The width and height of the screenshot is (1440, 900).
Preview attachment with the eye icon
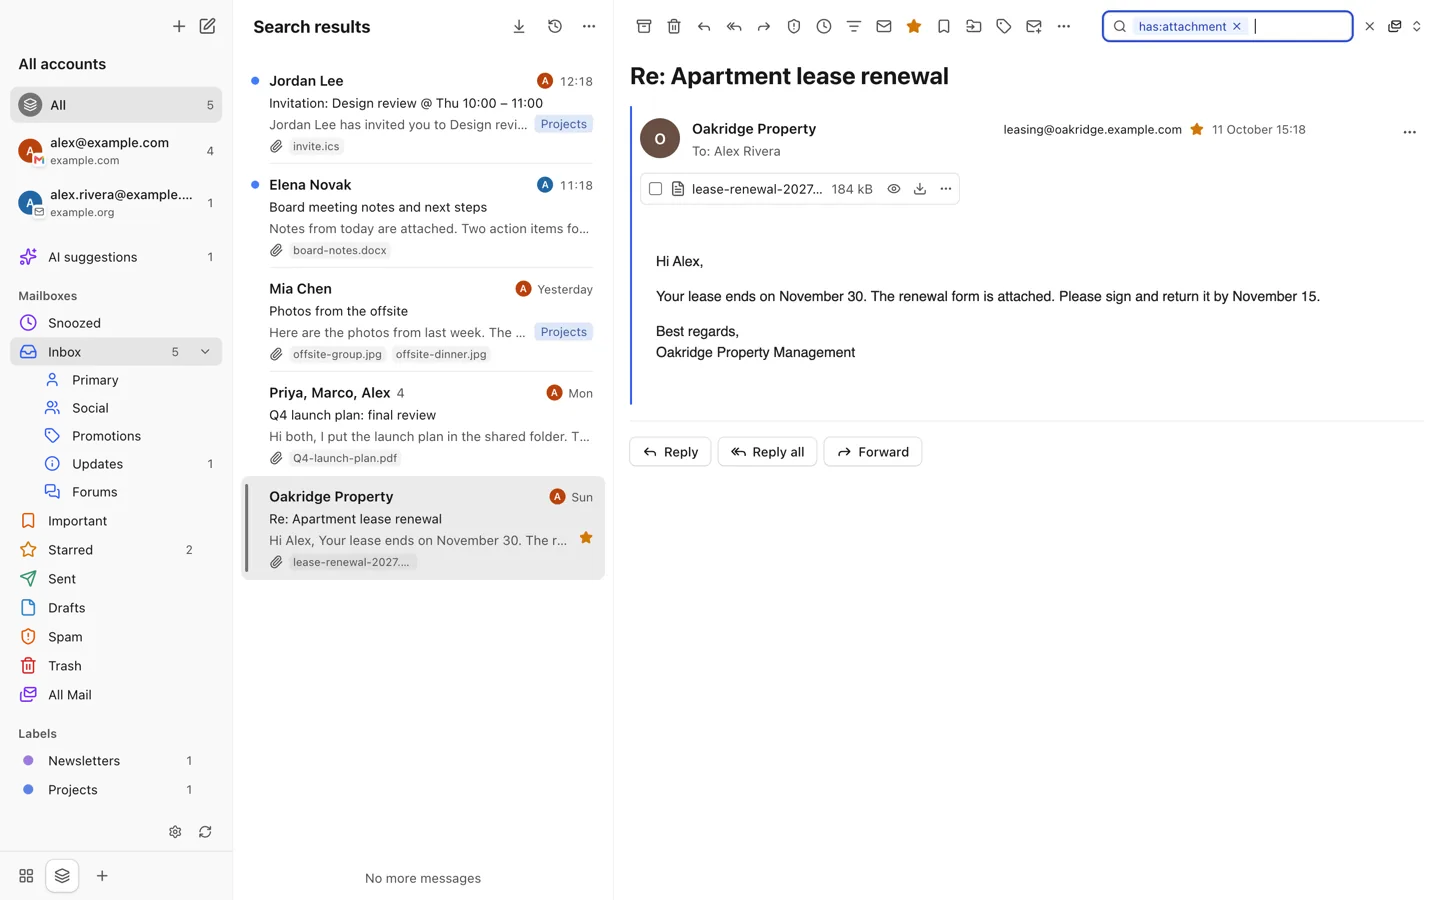click(894, 189)
